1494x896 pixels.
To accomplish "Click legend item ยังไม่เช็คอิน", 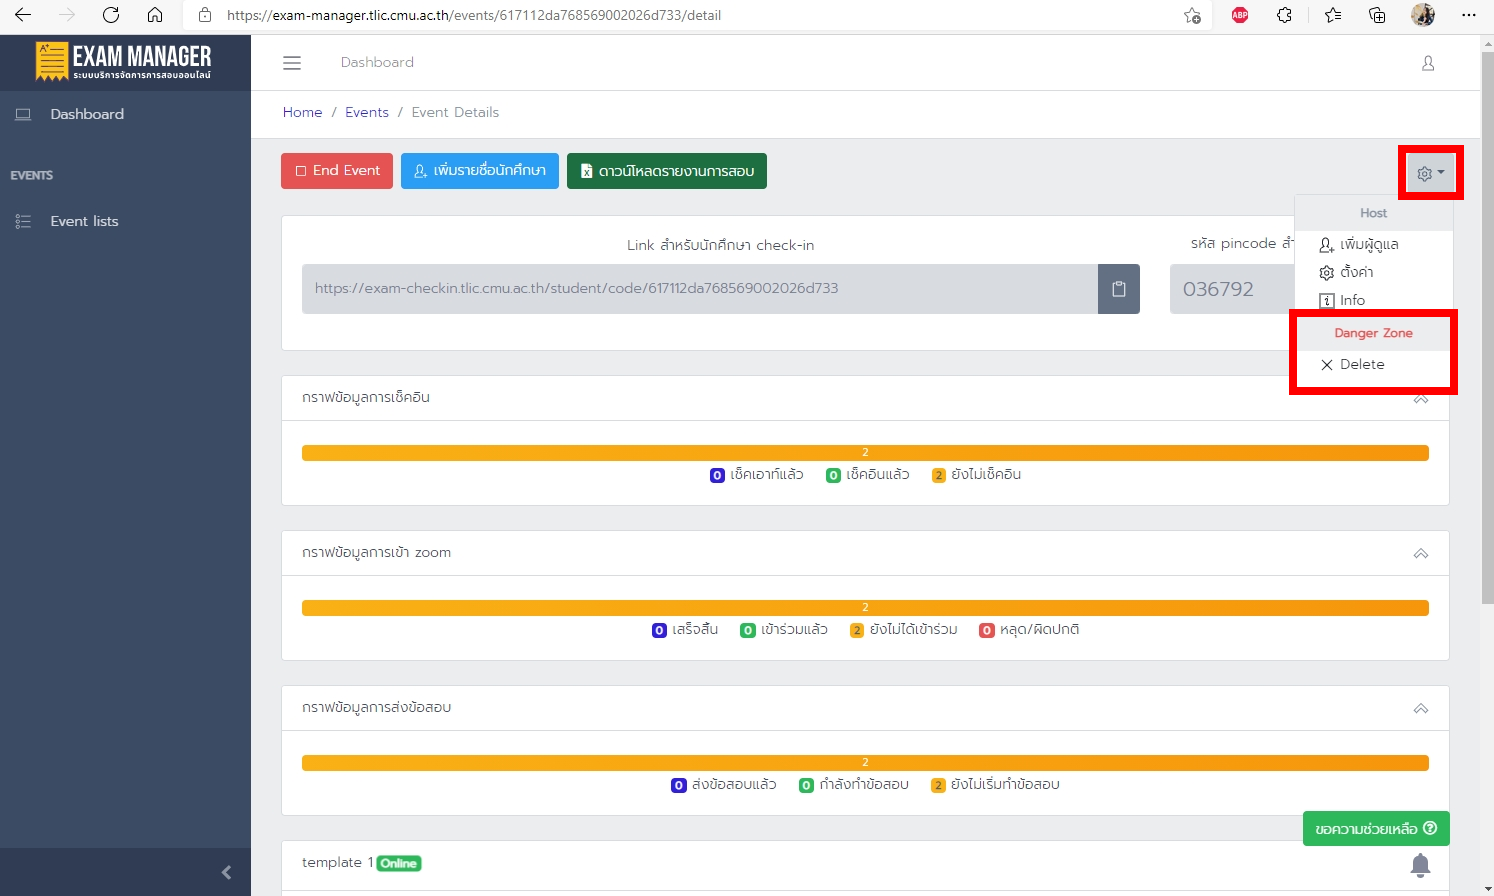I will 976,475.
